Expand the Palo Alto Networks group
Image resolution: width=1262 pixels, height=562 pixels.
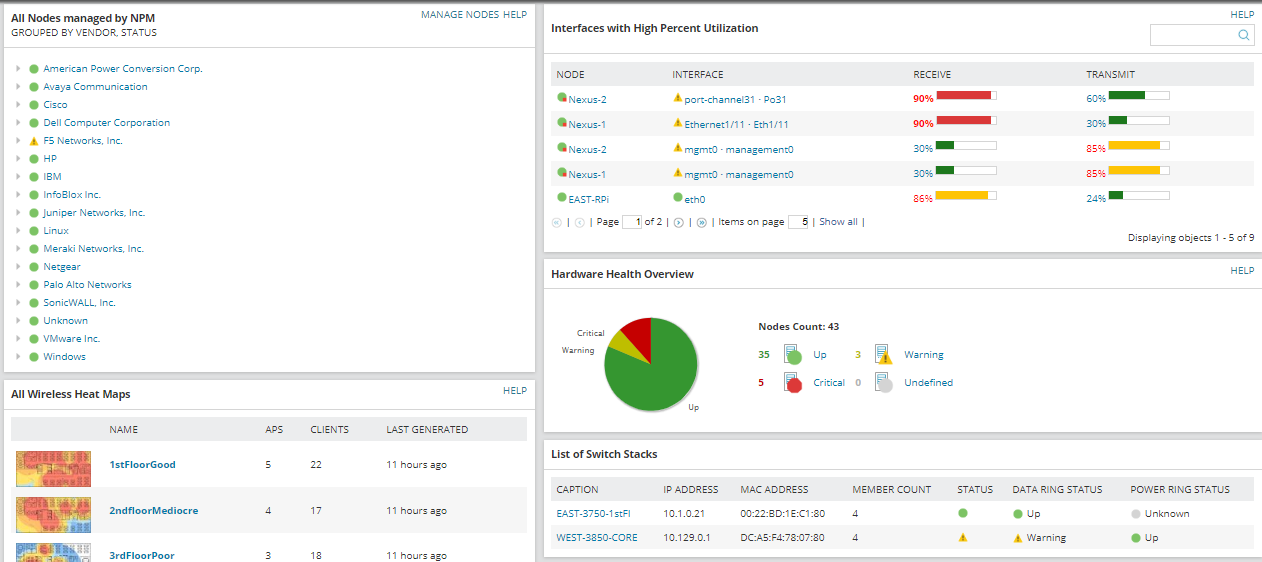[18, 285]
